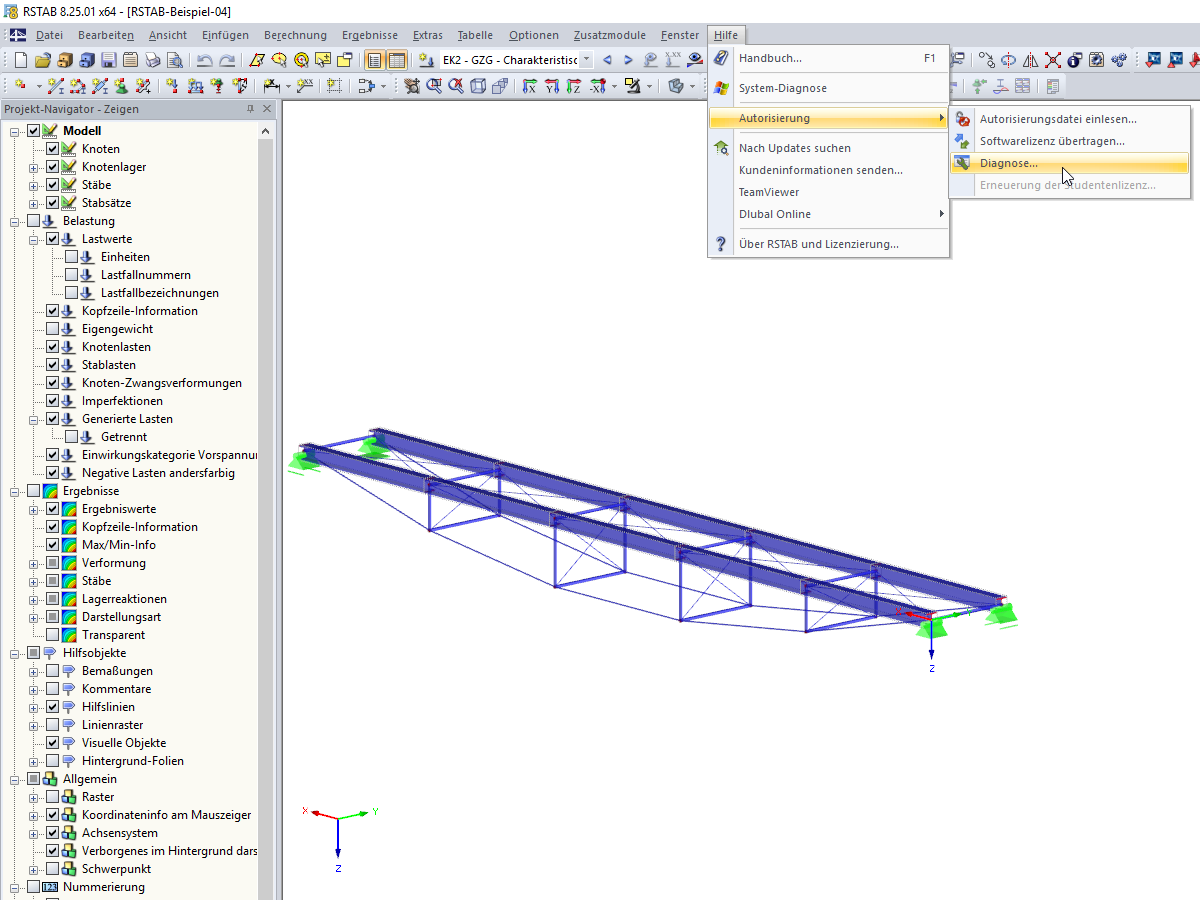Viewport: 1200px width, 900px height.
Task: Toggle the Table display toolbar icon
Action: (397, 60)
